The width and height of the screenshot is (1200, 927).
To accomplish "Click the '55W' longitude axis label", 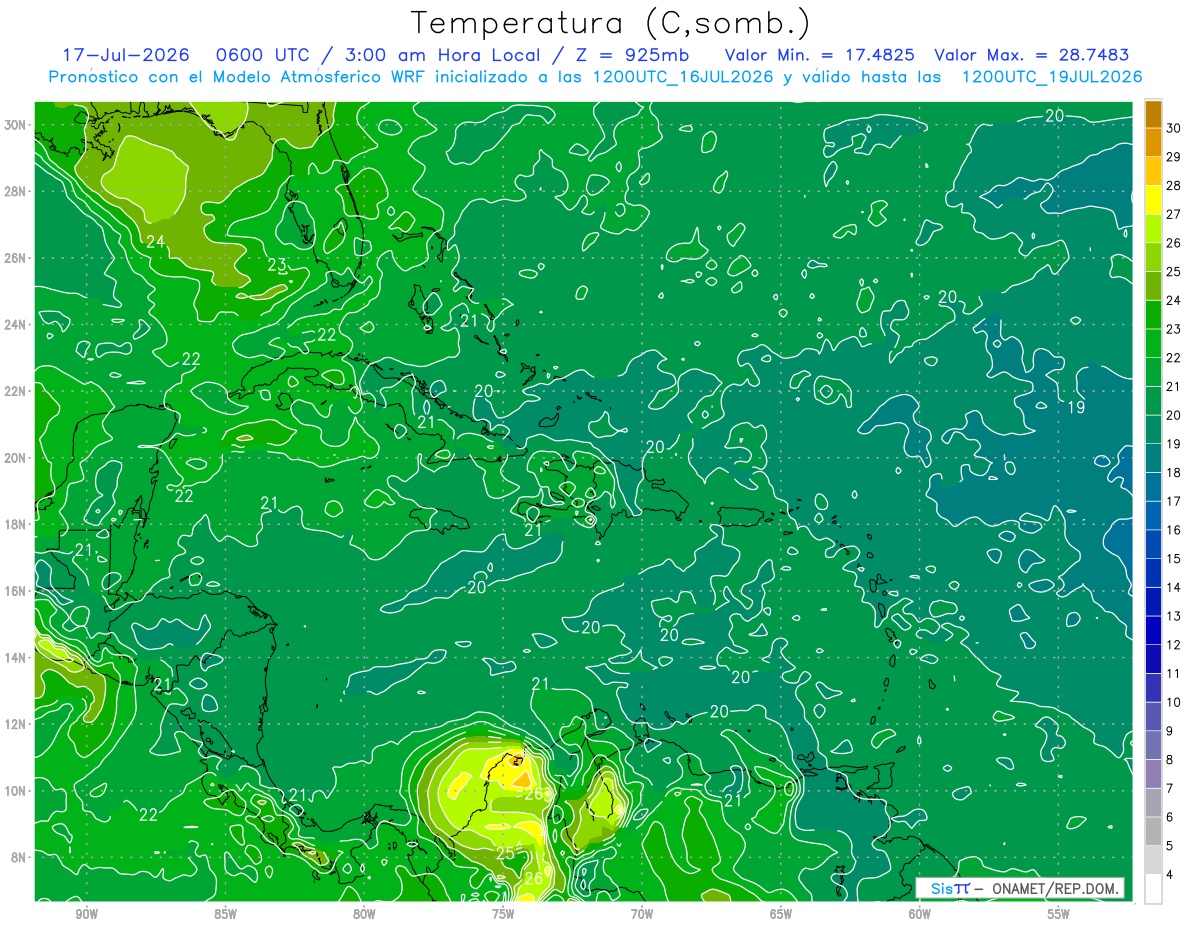I will (1059, 914).
